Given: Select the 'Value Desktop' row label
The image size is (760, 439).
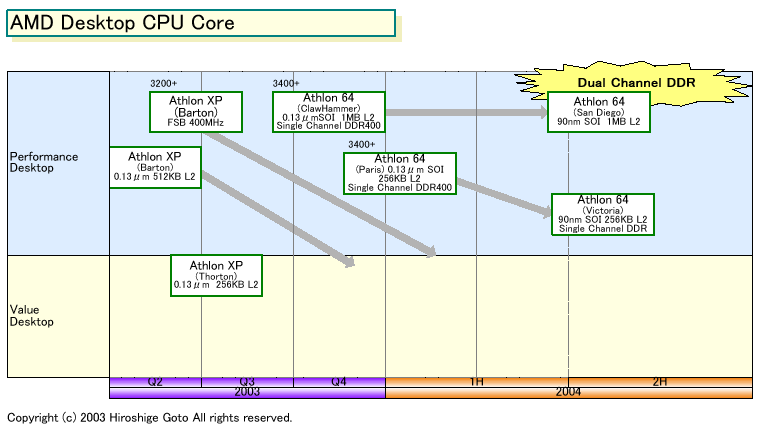Looking at the screenshot, I should click(32, 315).
